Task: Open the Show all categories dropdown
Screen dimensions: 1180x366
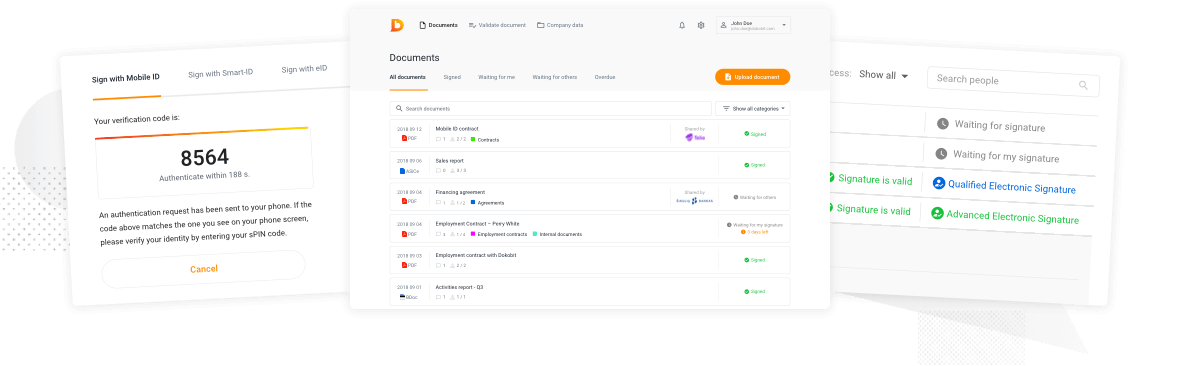Action: click(753, 108)
